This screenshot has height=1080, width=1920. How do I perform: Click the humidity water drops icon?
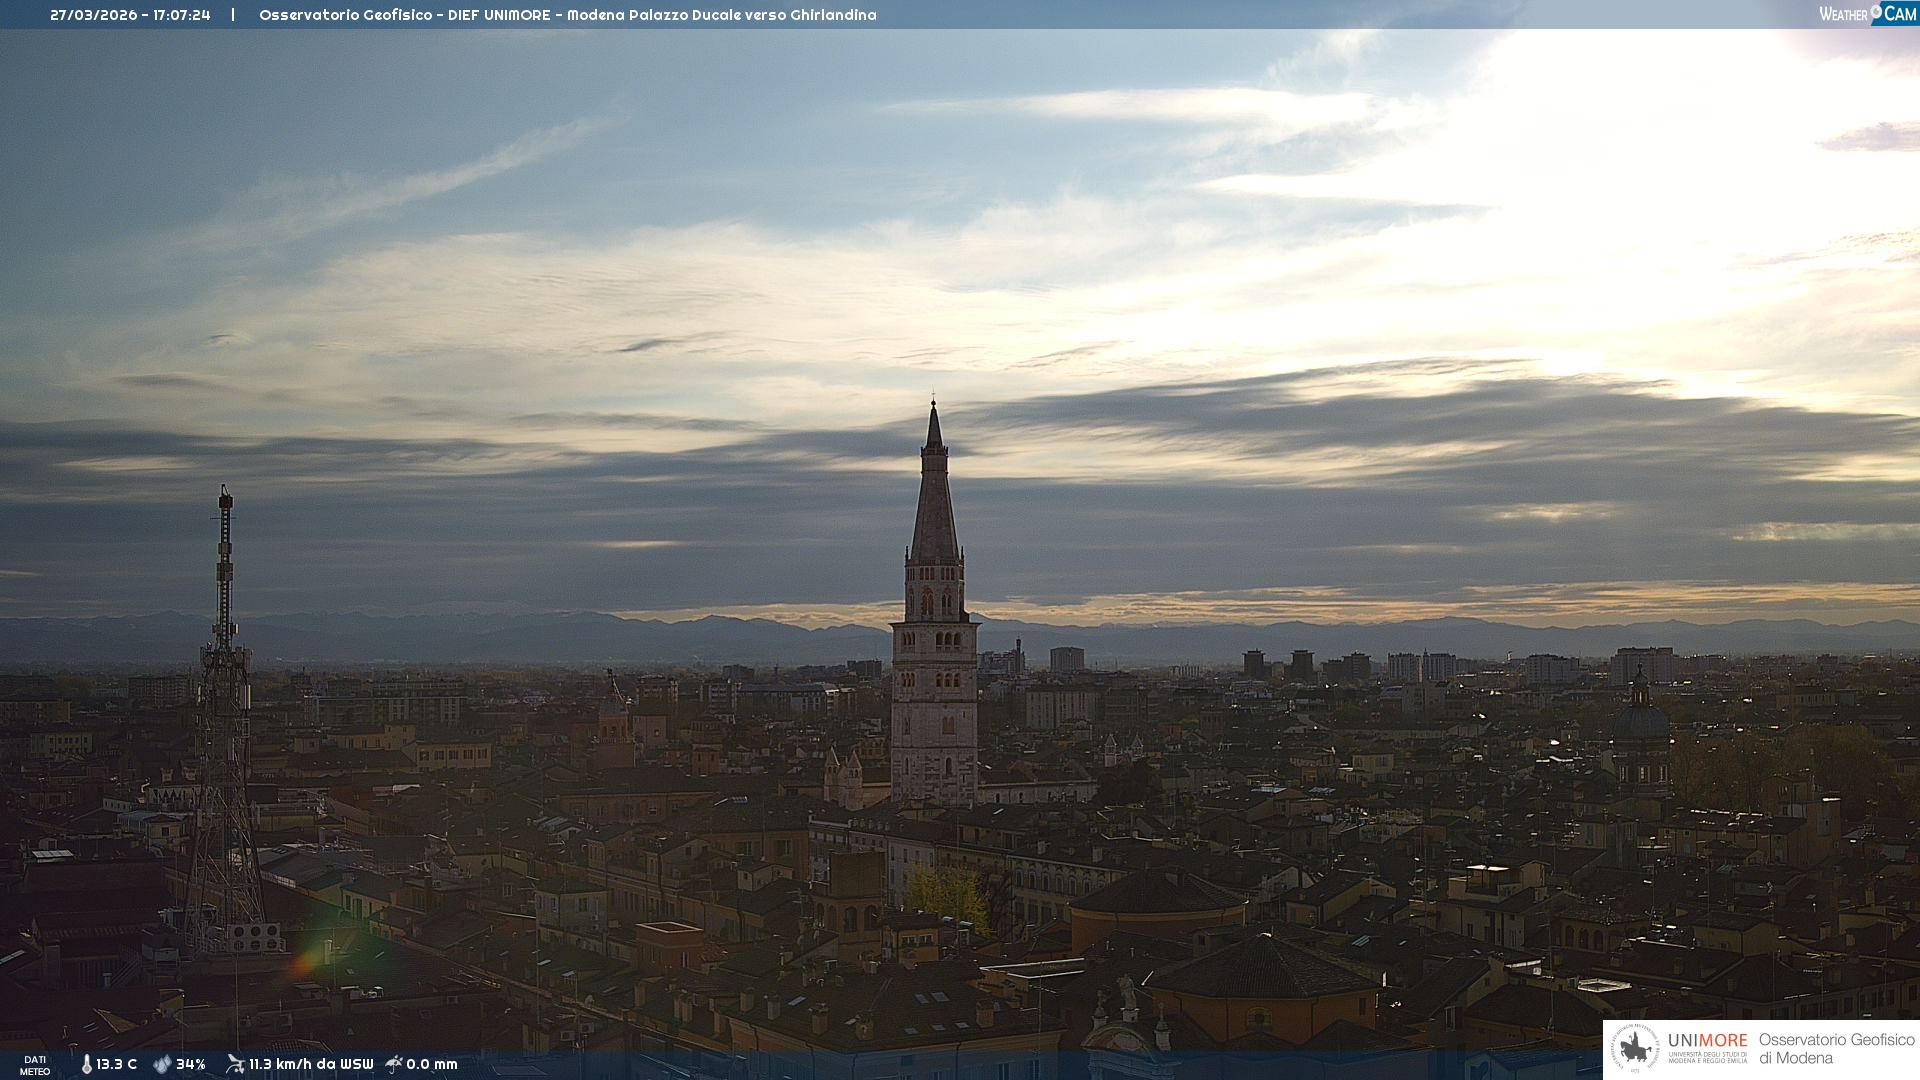[x=162, y=1064]
